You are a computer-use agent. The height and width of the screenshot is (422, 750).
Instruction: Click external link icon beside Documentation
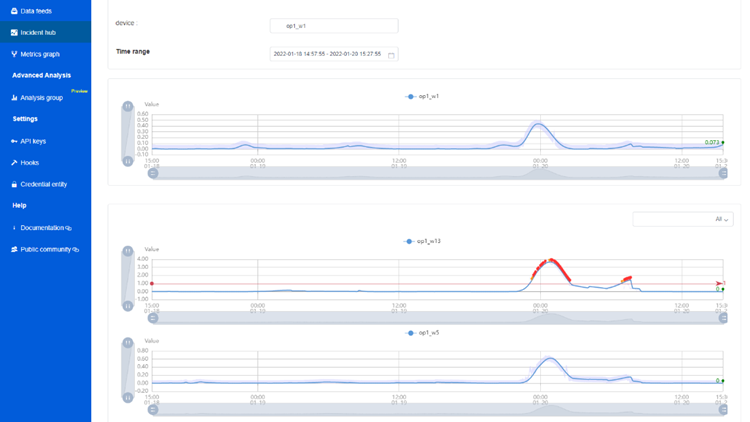click(68, 228)
